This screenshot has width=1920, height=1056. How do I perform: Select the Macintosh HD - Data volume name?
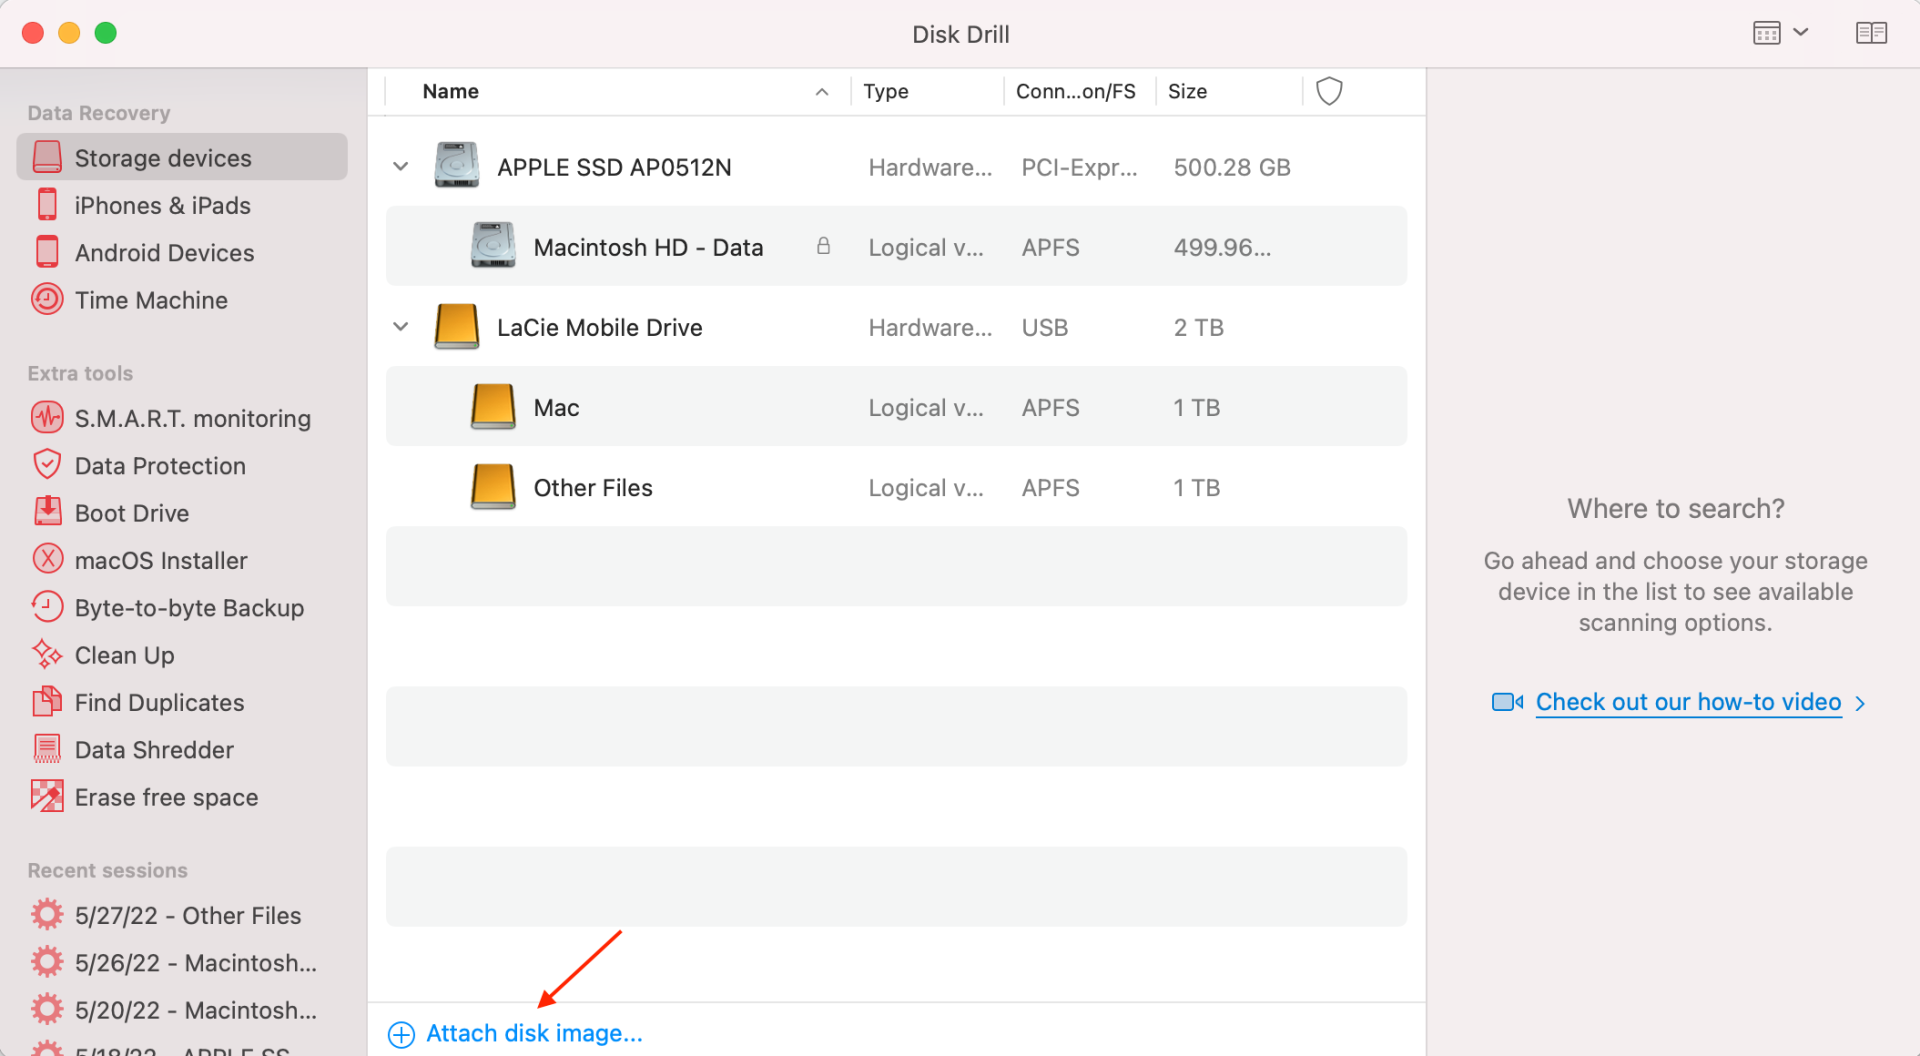[x=648, y=247]
